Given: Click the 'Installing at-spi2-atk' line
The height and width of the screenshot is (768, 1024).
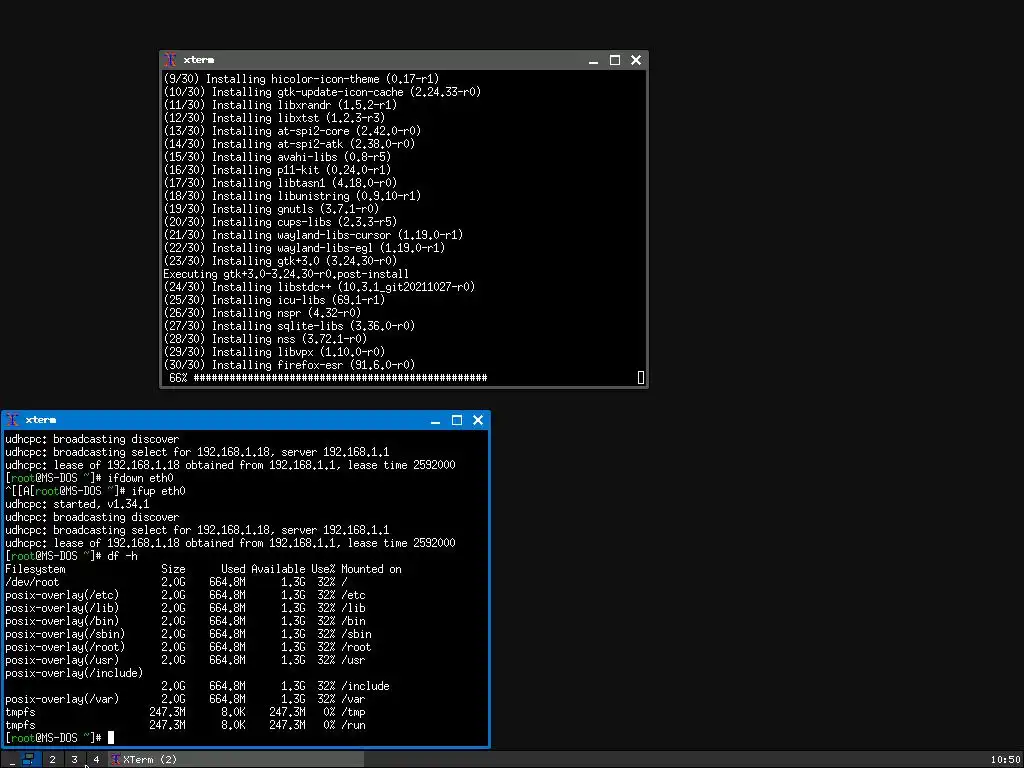Looking at the screenshot, I should [x=289, y=144].
